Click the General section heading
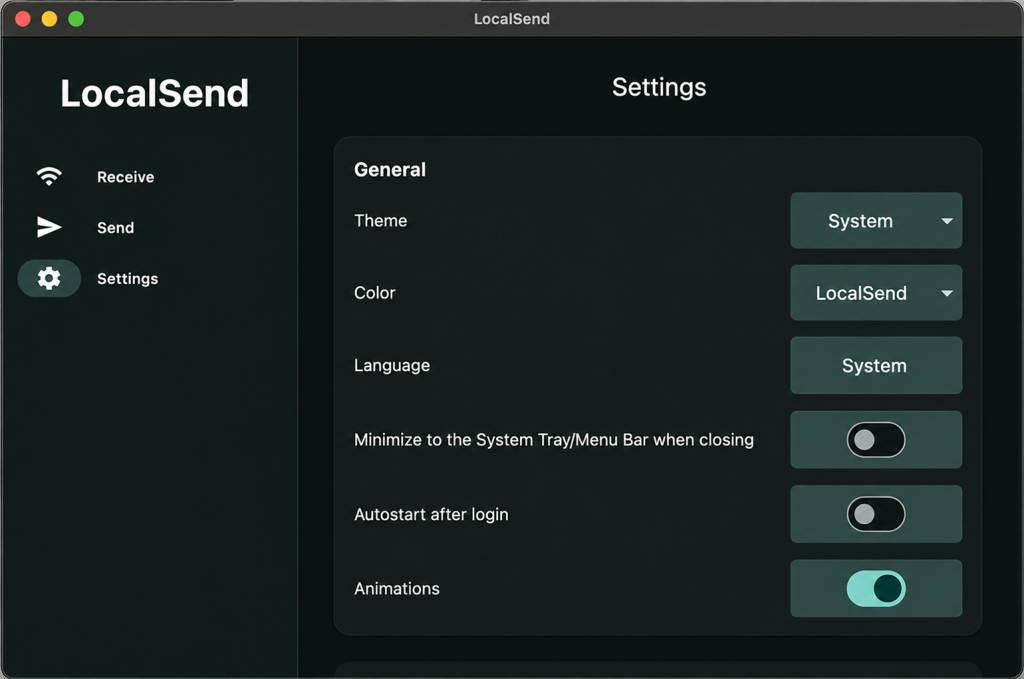The width and height of the screenshot is (1024, 679). [x=390, y=170]
